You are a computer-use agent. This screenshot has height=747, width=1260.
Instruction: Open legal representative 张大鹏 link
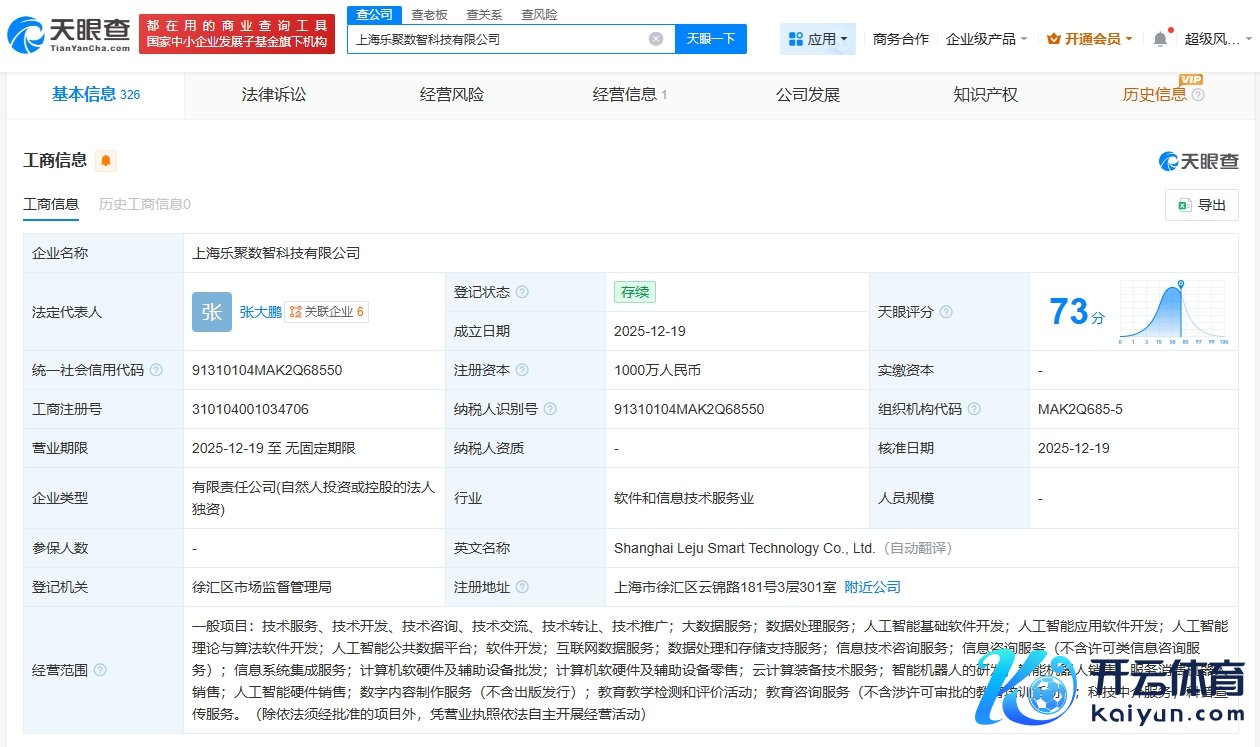[260, 312]
